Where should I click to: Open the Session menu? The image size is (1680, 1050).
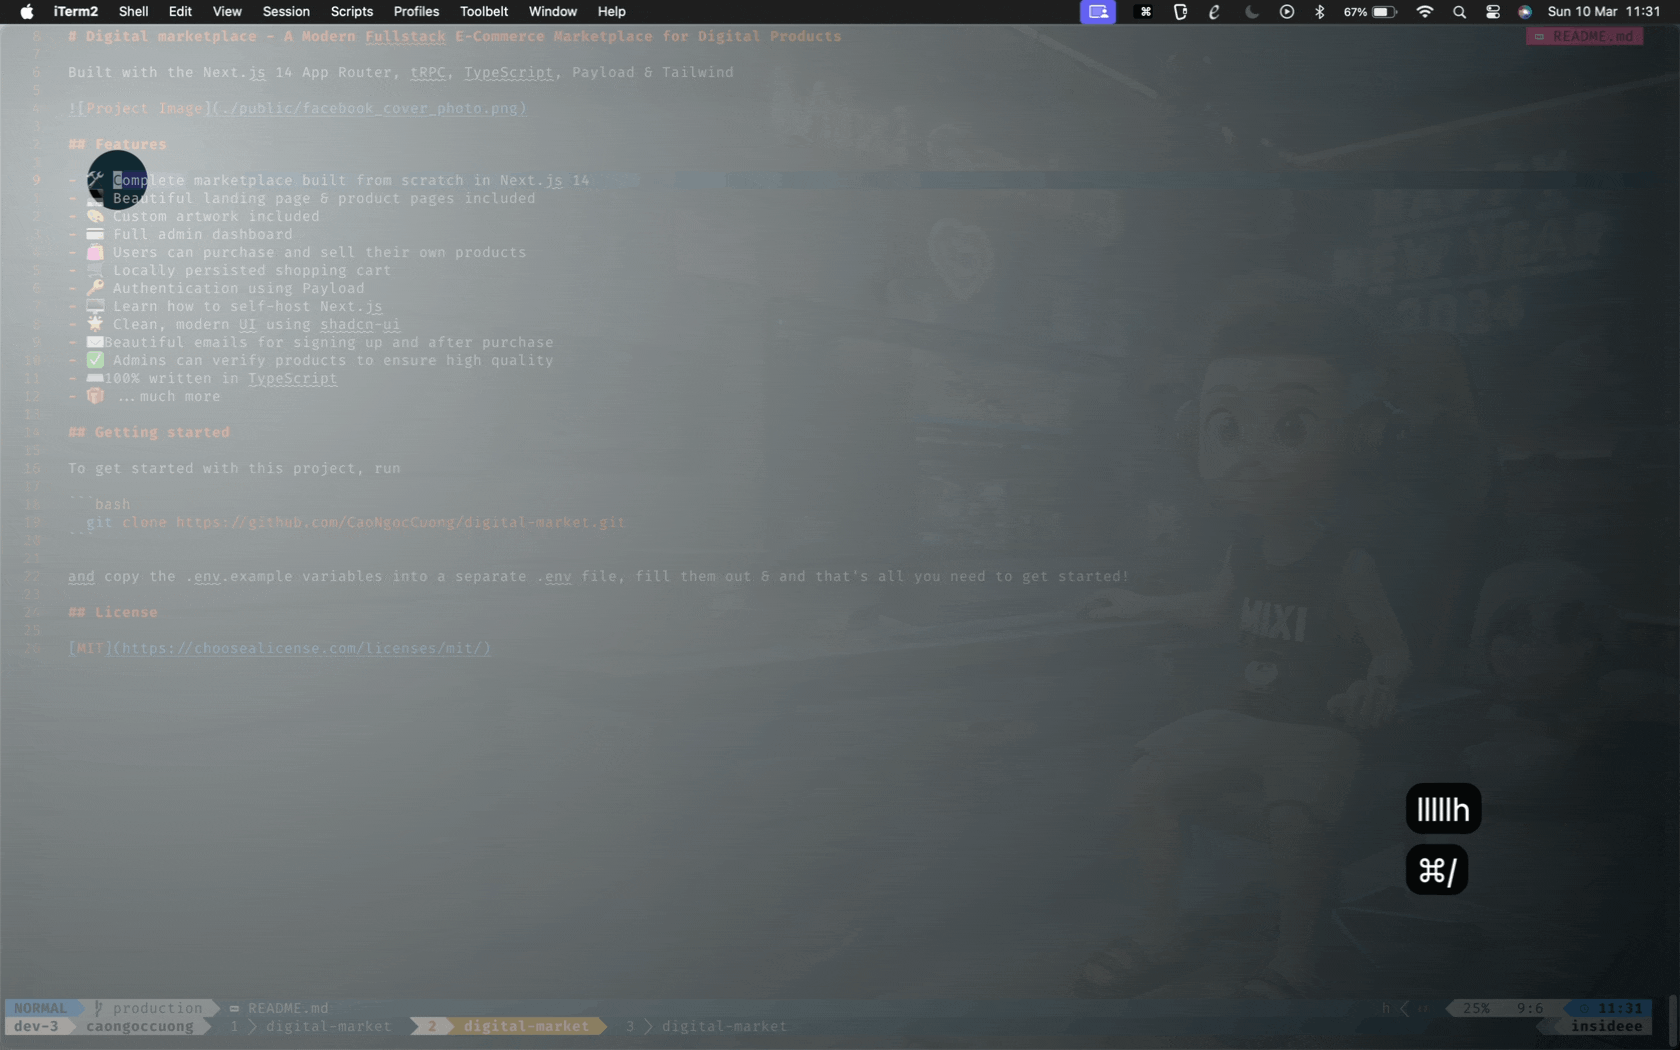click(286, 12)
